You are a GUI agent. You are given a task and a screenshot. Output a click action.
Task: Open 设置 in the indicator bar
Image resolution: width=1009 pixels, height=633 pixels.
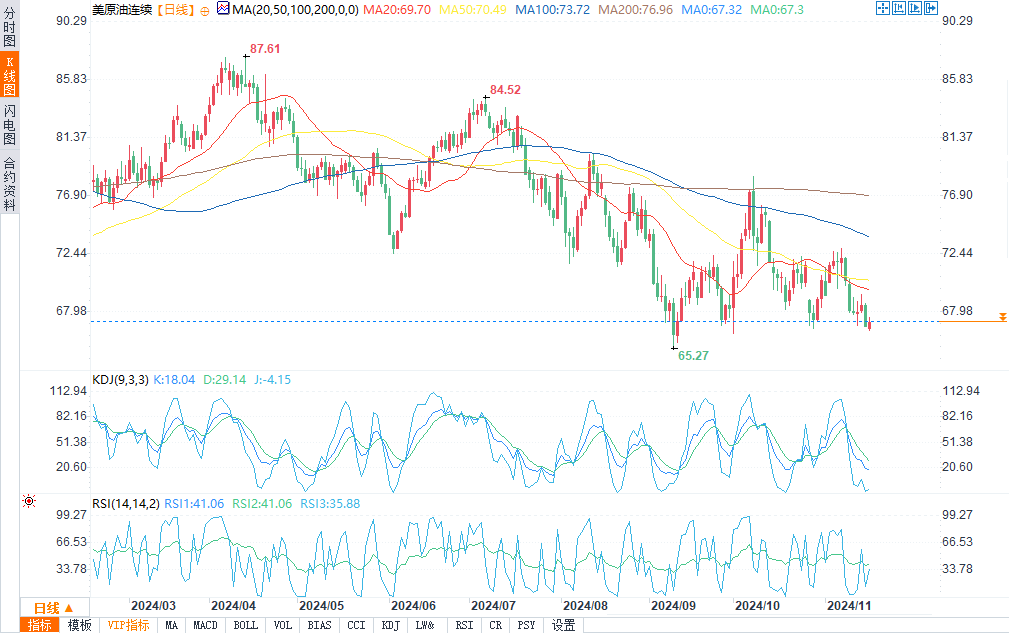pyautogui.click(x=563, y=625)
